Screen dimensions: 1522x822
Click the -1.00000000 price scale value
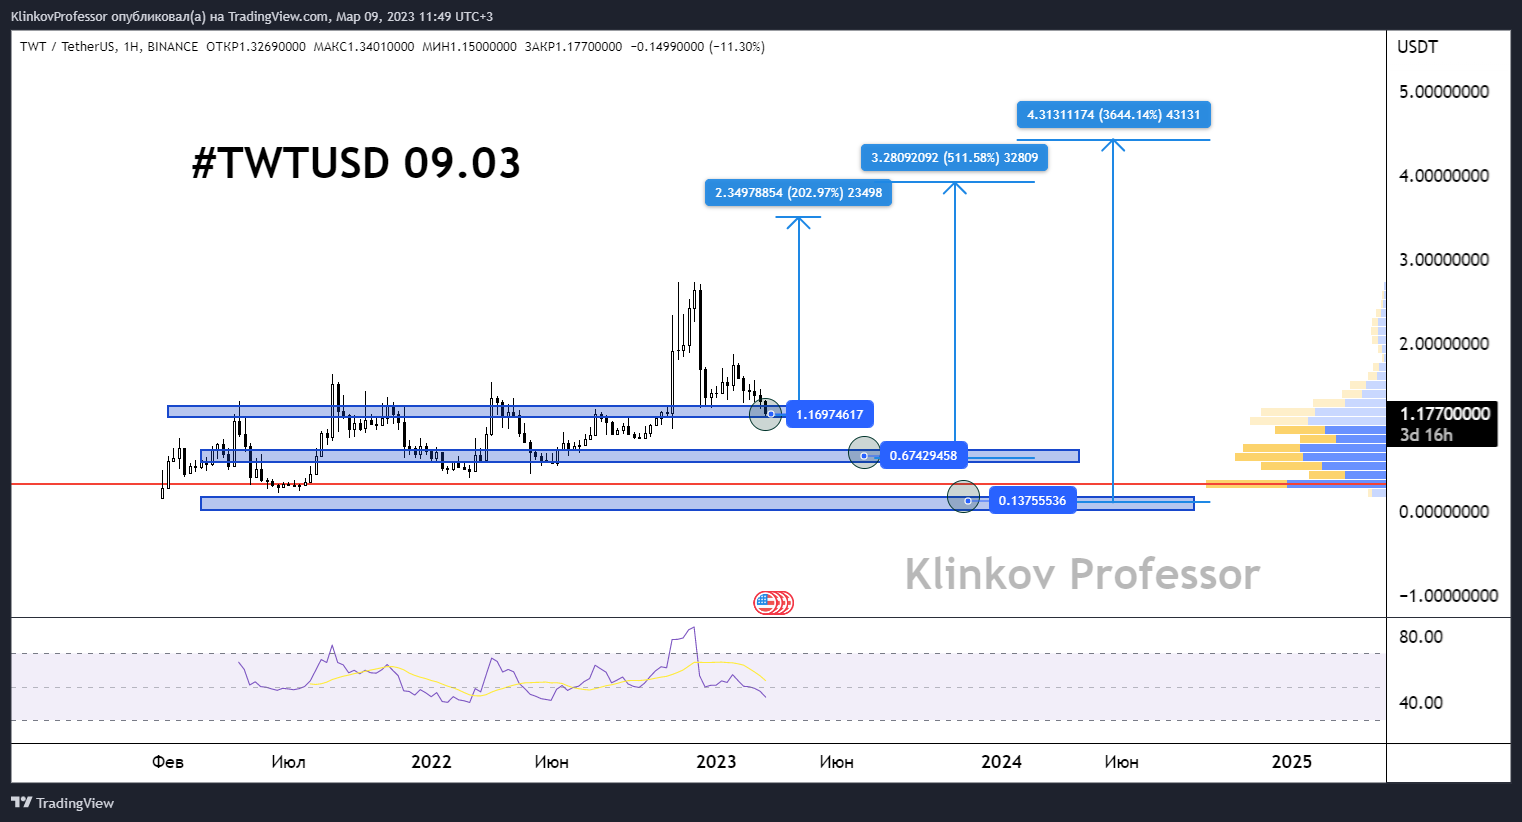[x=1448, y=596]
